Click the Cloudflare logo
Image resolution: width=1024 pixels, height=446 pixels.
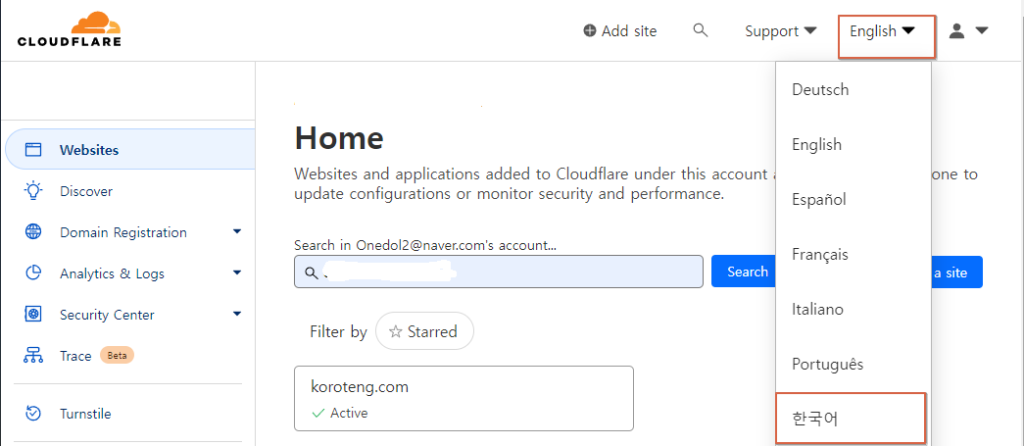point(69,29)
